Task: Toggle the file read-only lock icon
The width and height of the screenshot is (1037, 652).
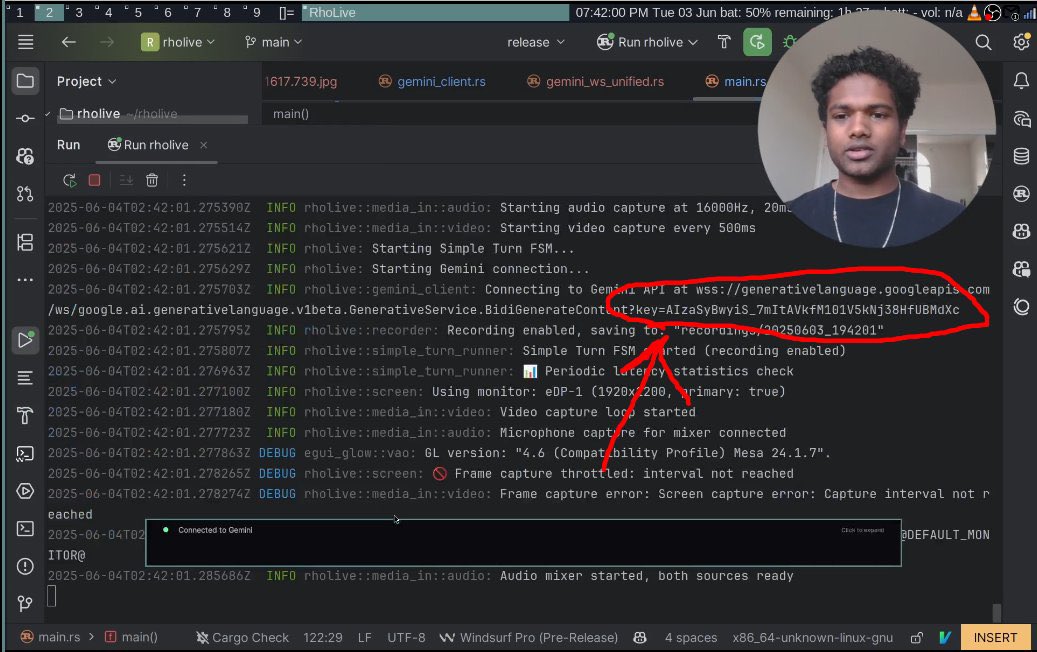Action: (917, 637)
